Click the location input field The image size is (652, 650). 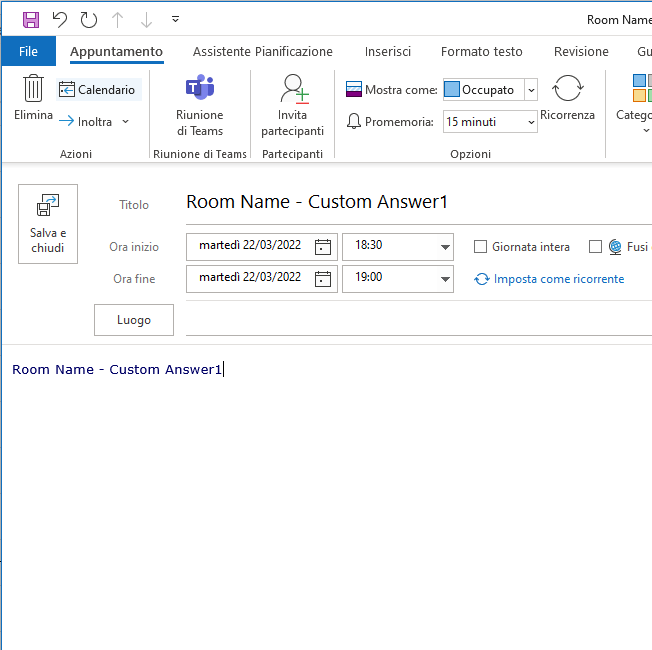click(419, 320)
